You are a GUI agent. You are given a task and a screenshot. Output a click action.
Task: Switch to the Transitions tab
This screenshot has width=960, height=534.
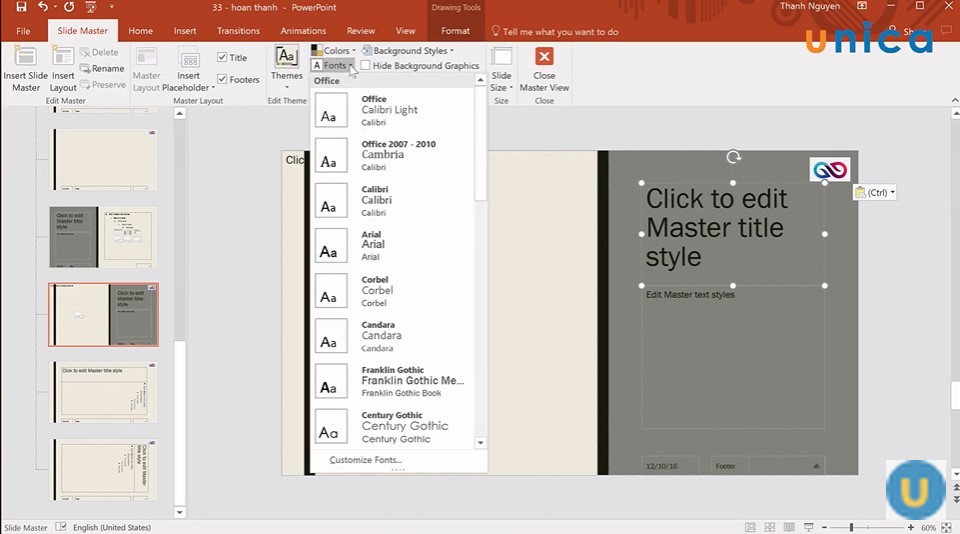(238, 31)
